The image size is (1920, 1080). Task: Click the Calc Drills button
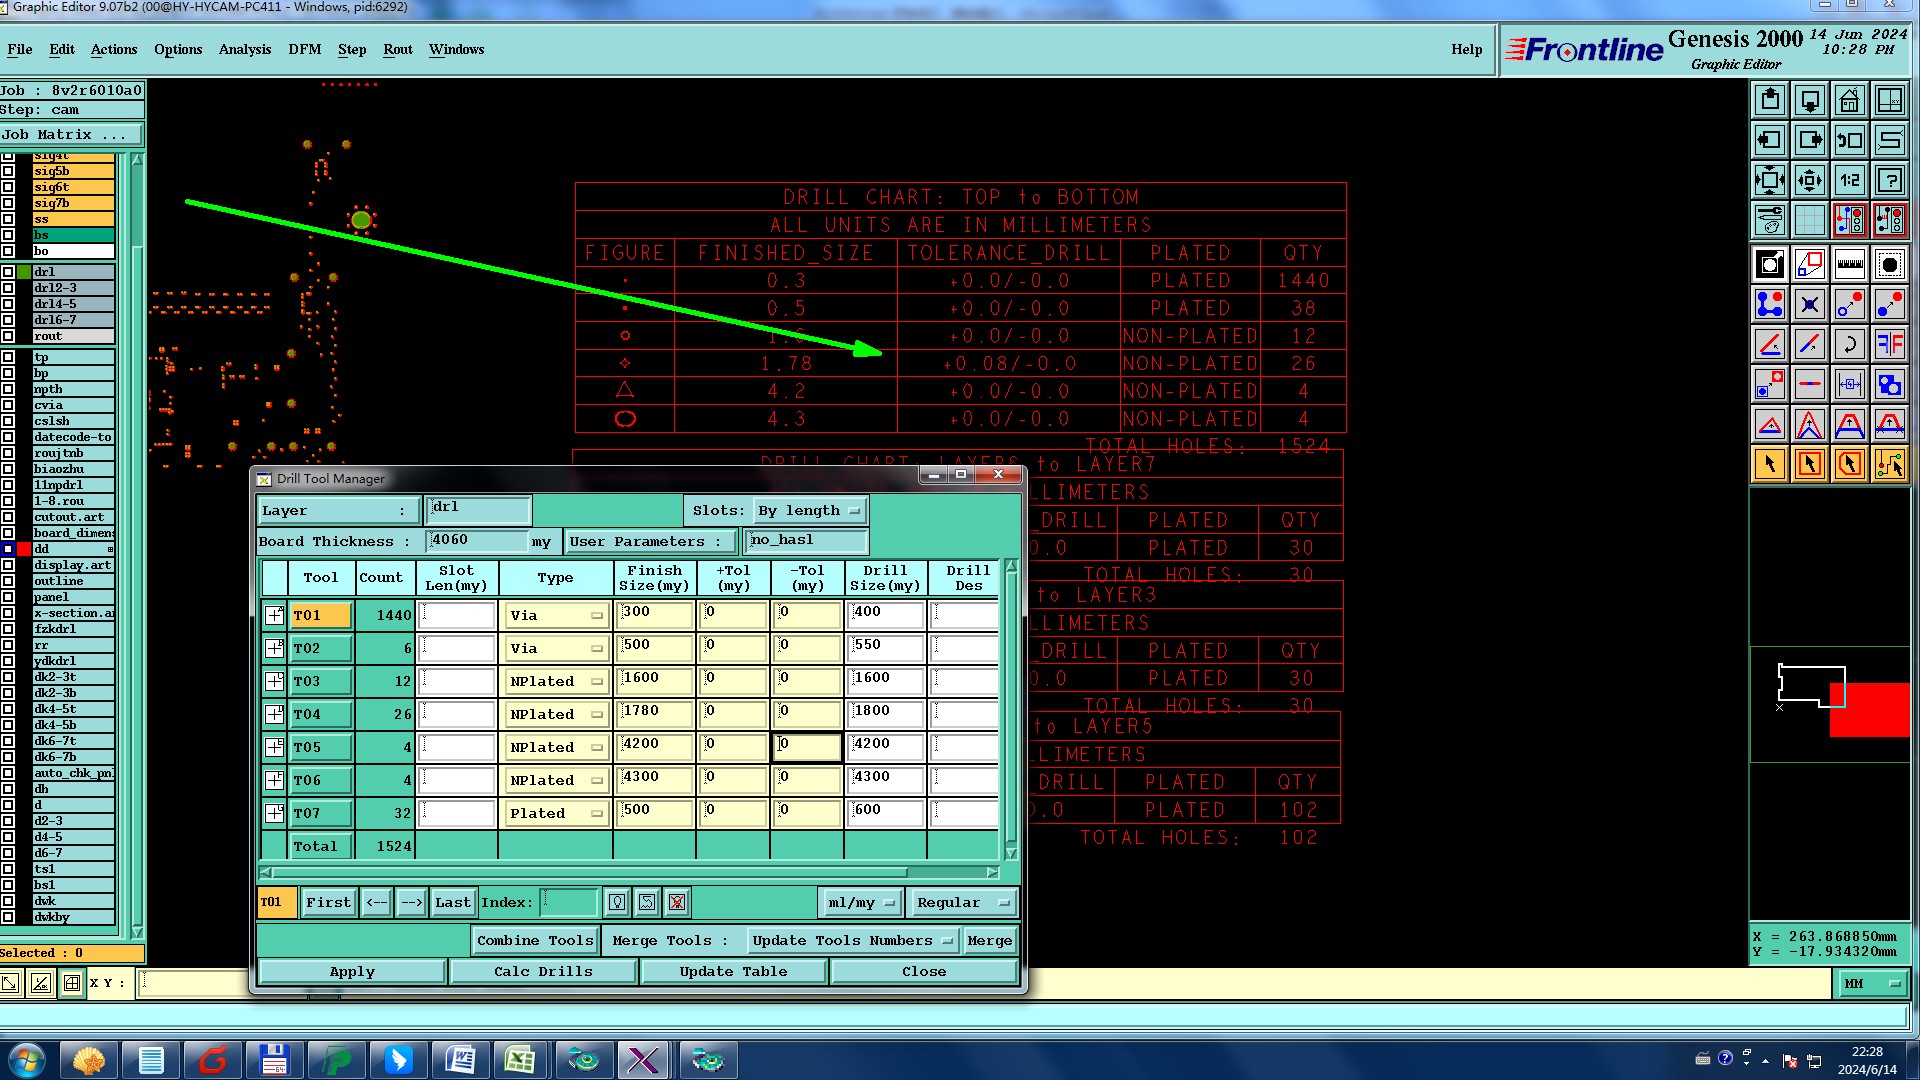(x=543, y=971)
